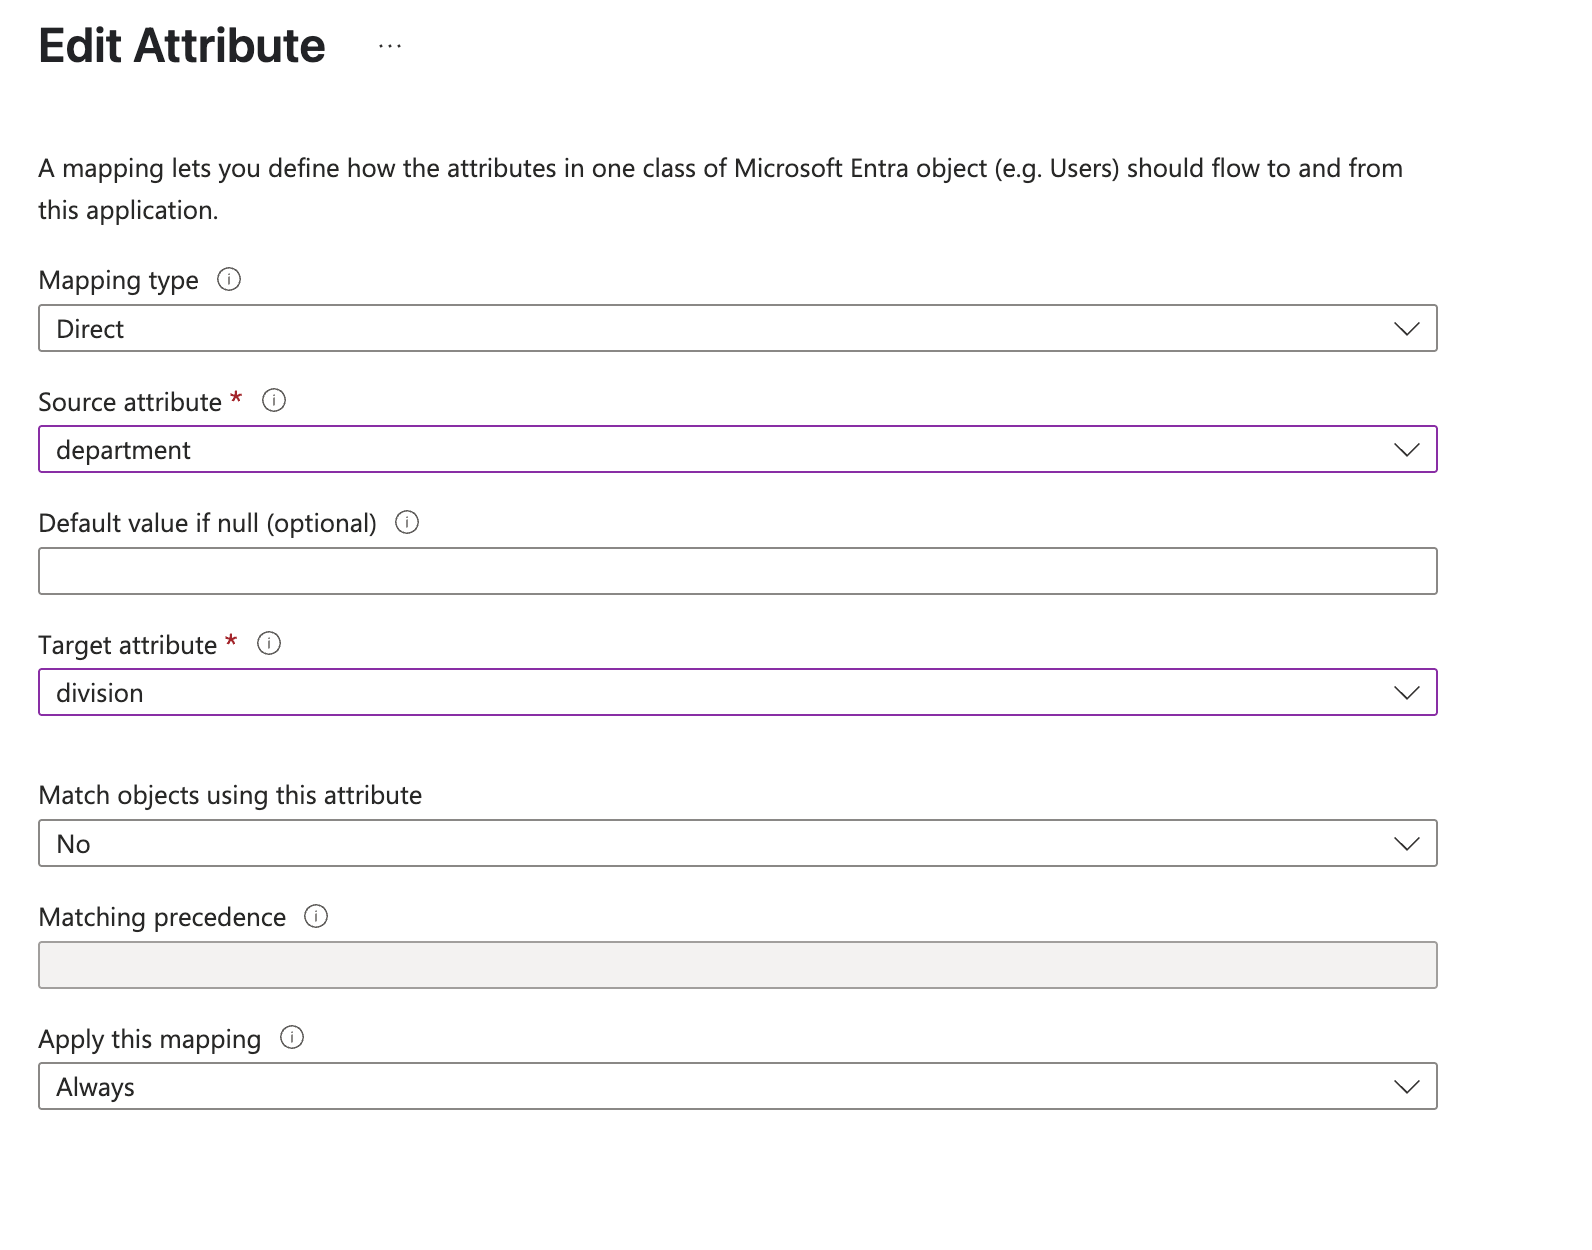Click the 'Always' mapping value
This screenshot has height=1250, width=1592.
tap(95, 1087)
